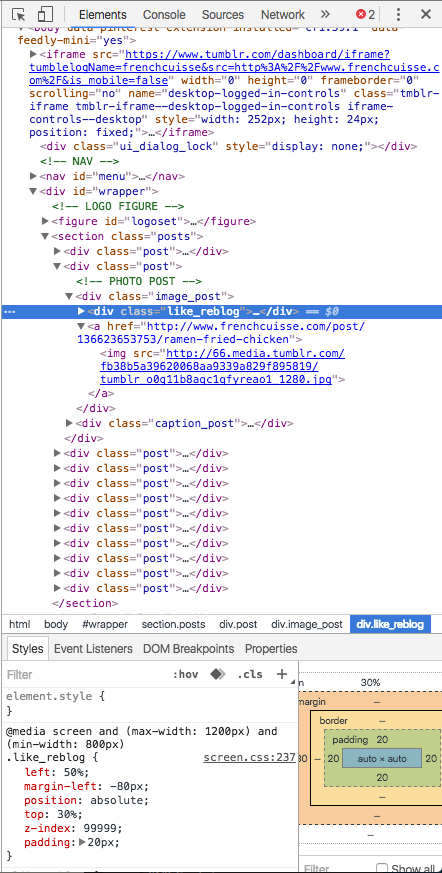Open screen.css:237 source link
The height and width of the screenshot is (873, 442).
pos(249,758)
